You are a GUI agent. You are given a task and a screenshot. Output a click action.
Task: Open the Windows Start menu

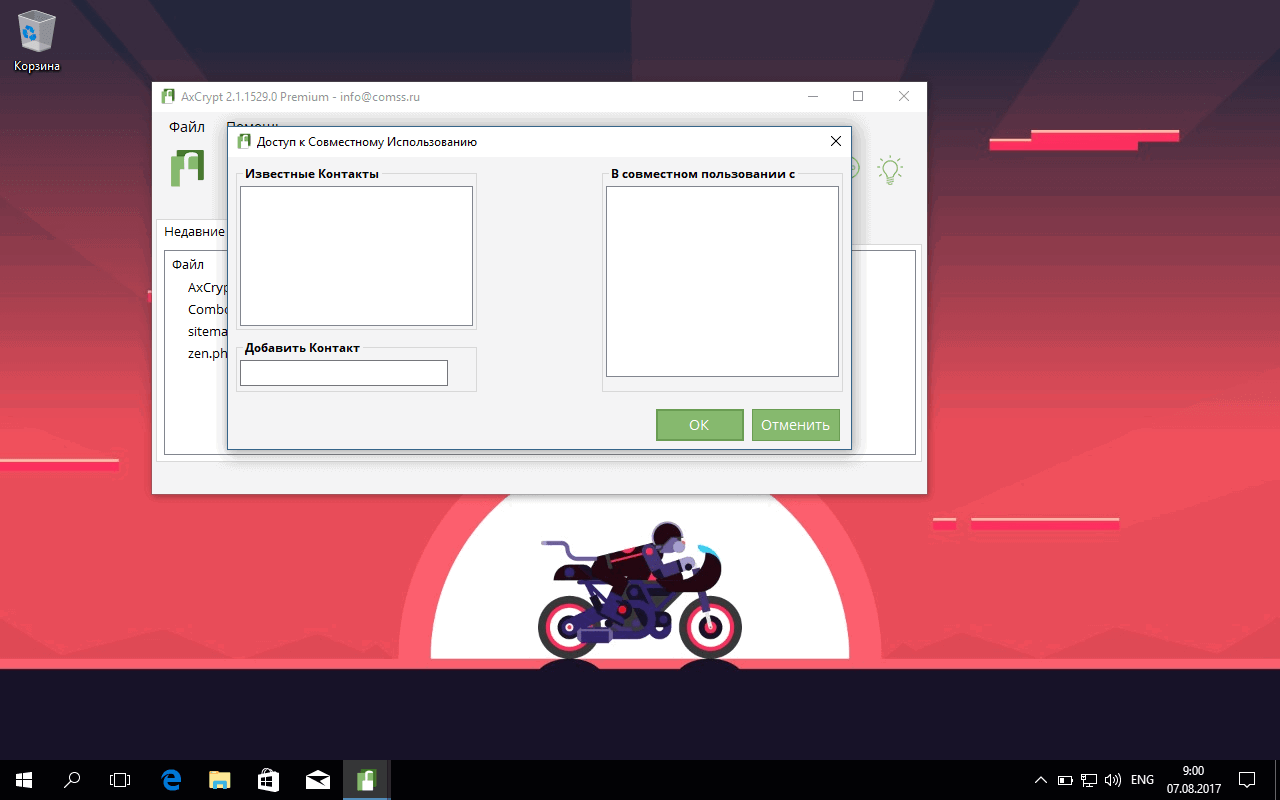pyautogui.click(x=24, y=780)
